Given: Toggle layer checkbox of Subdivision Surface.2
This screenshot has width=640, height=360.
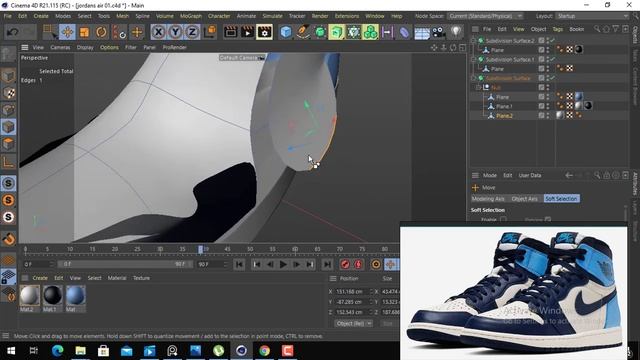Looking at the screenshot, I should pyautogui.click(x=541, y=40).
